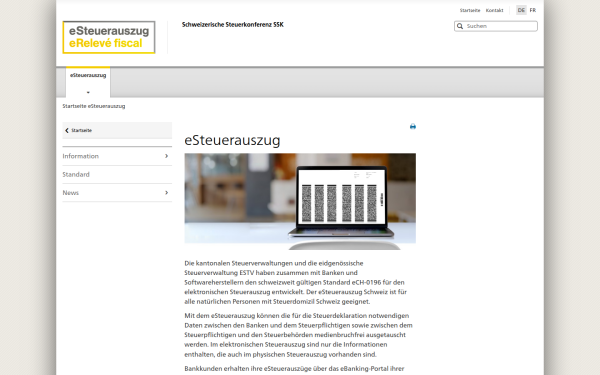Click the paragraph starting 'Mit dem eSteuerauszug'
The height and width of the screenshot is (375, 600).
298,335
